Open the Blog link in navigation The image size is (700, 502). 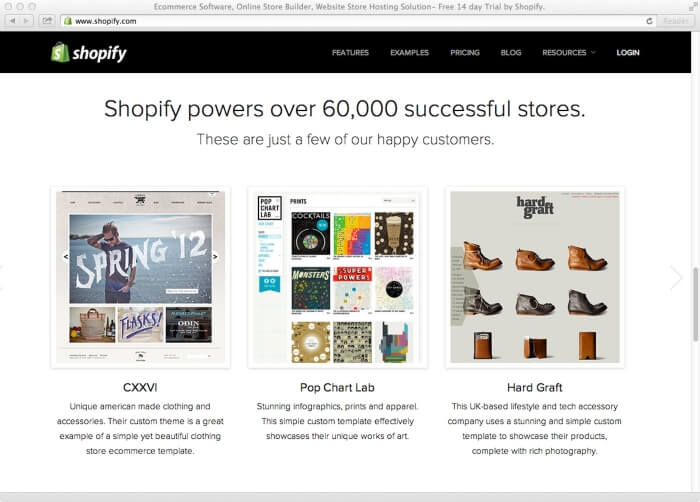(x=511, y=53)
